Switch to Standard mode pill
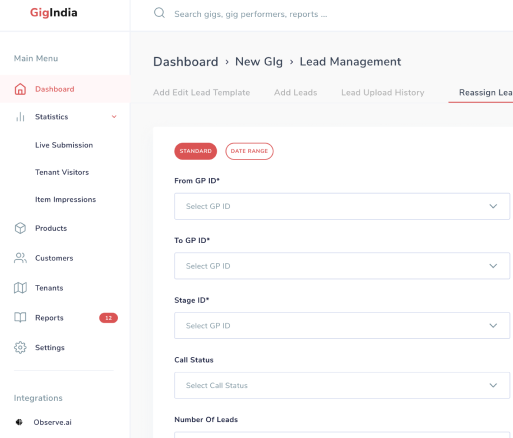The image size is (513, 438). [x=196, y=151]
